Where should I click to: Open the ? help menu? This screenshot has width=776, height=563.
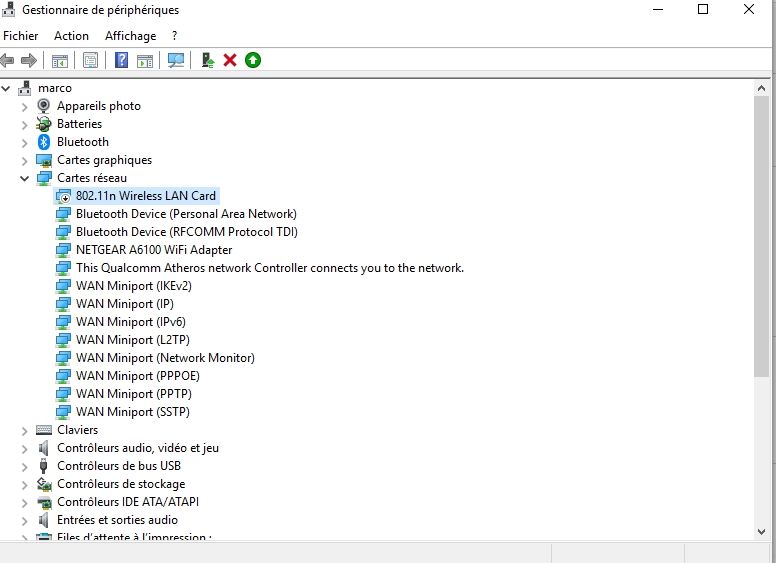click(x=174, y=36)
